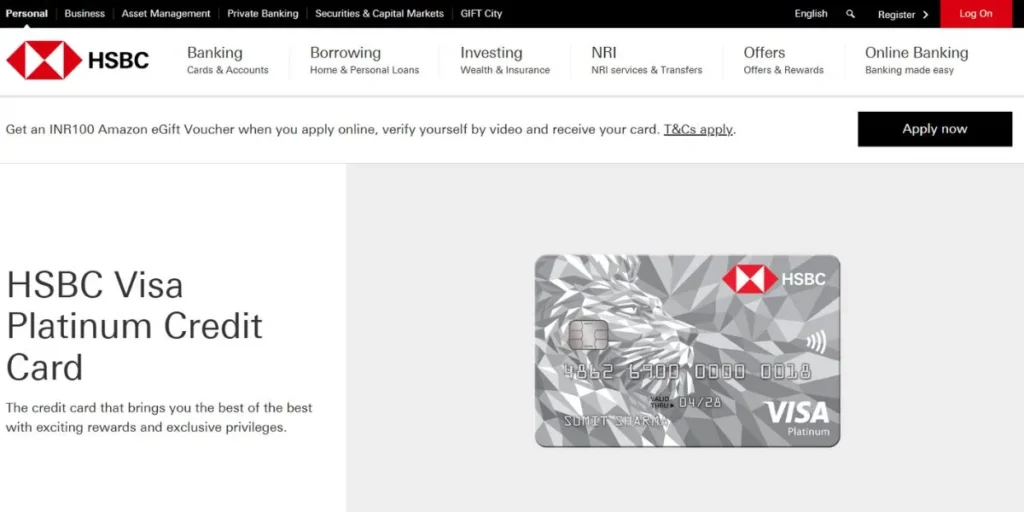Expand the Investing Wealth & Insurance menu
The image size is (1024, 512).
(x=505, y=60)
